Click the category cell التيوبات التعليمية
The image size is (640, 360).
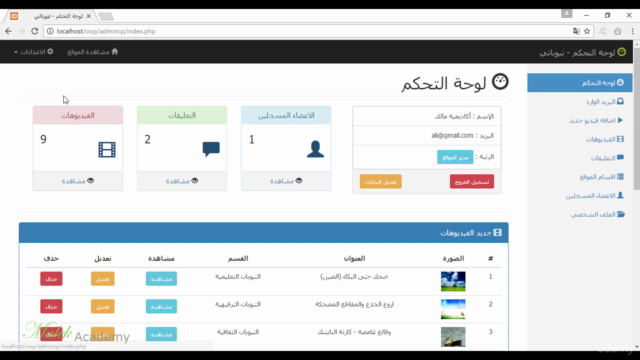pos(238,277)
